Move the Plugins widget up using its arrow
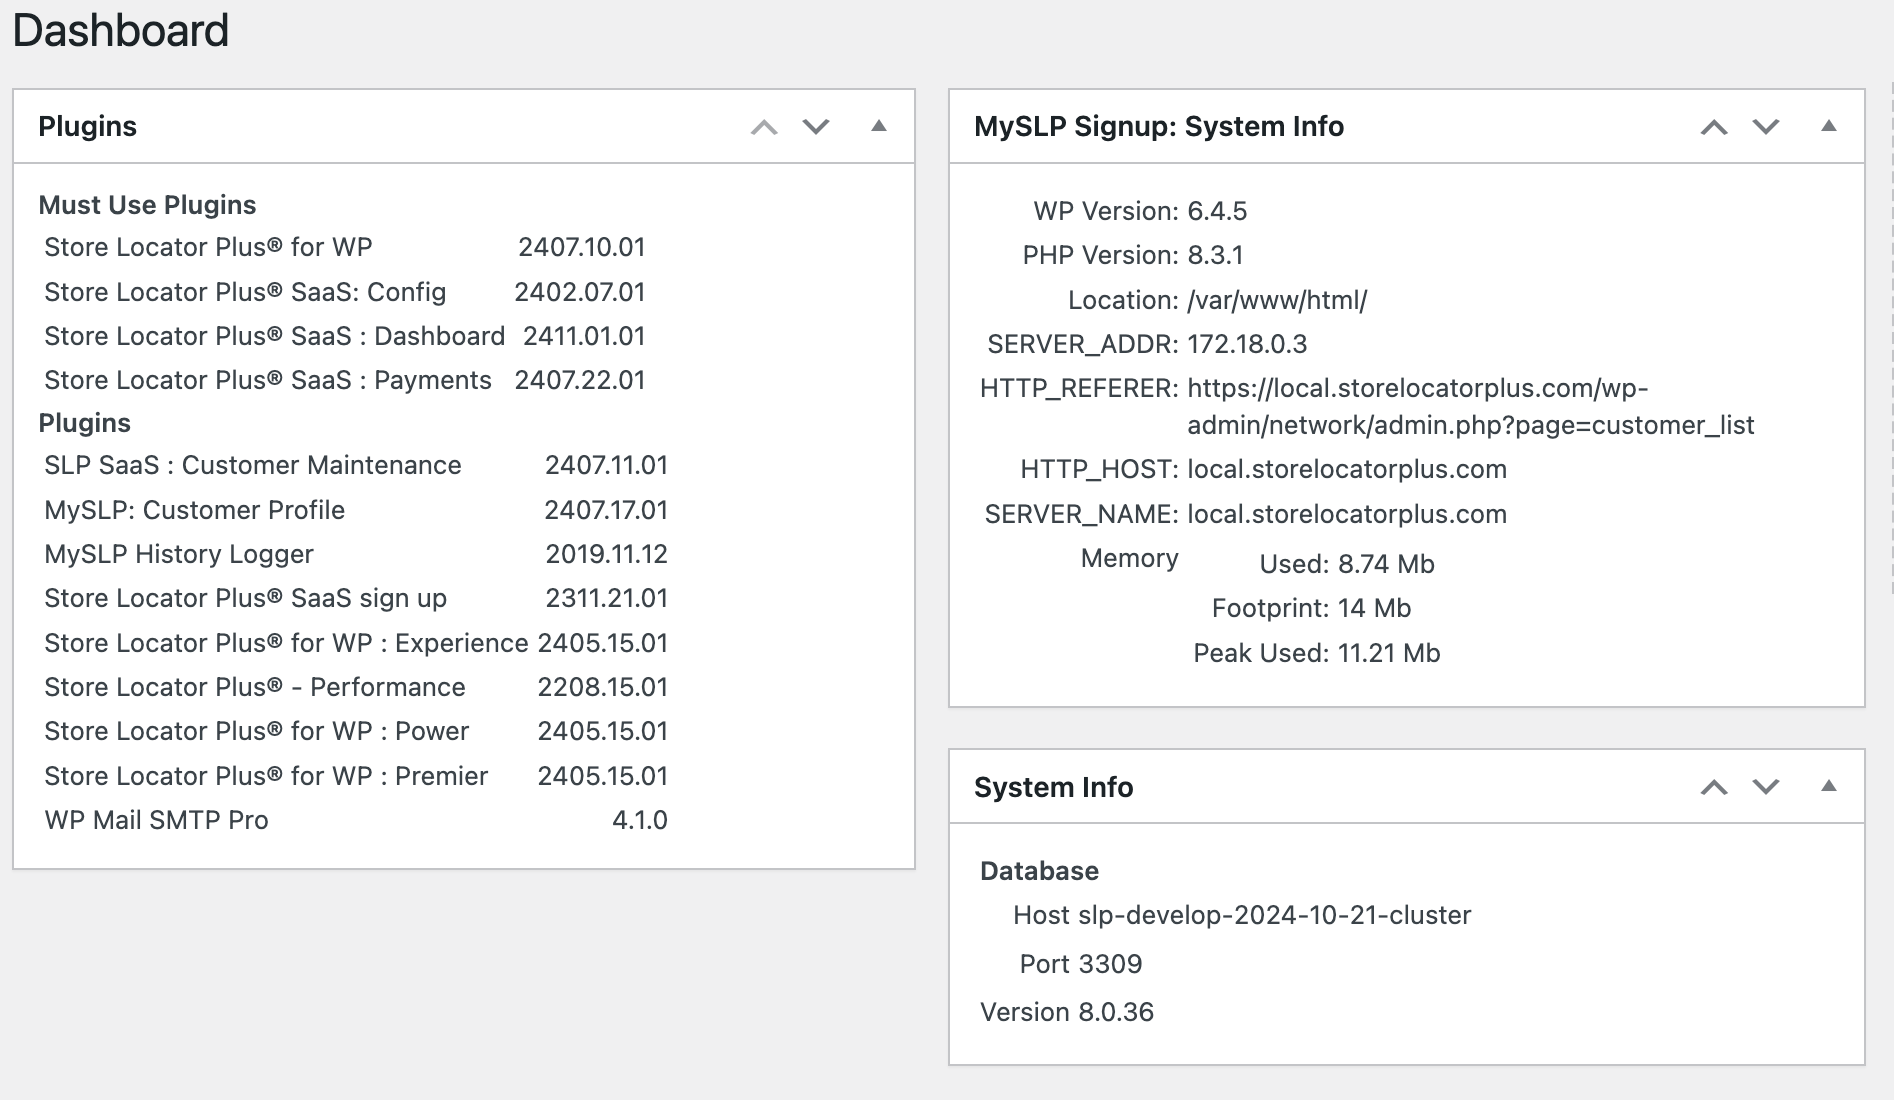This screenshot has height=1100, width=1894. (x=765, y=126)
